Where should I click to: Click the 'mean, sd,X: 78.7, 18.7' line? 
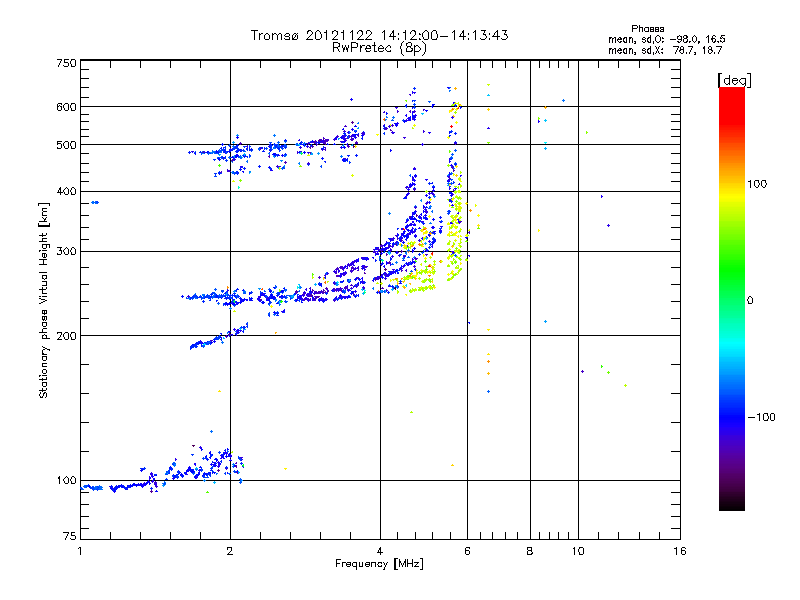coord(665,50)
